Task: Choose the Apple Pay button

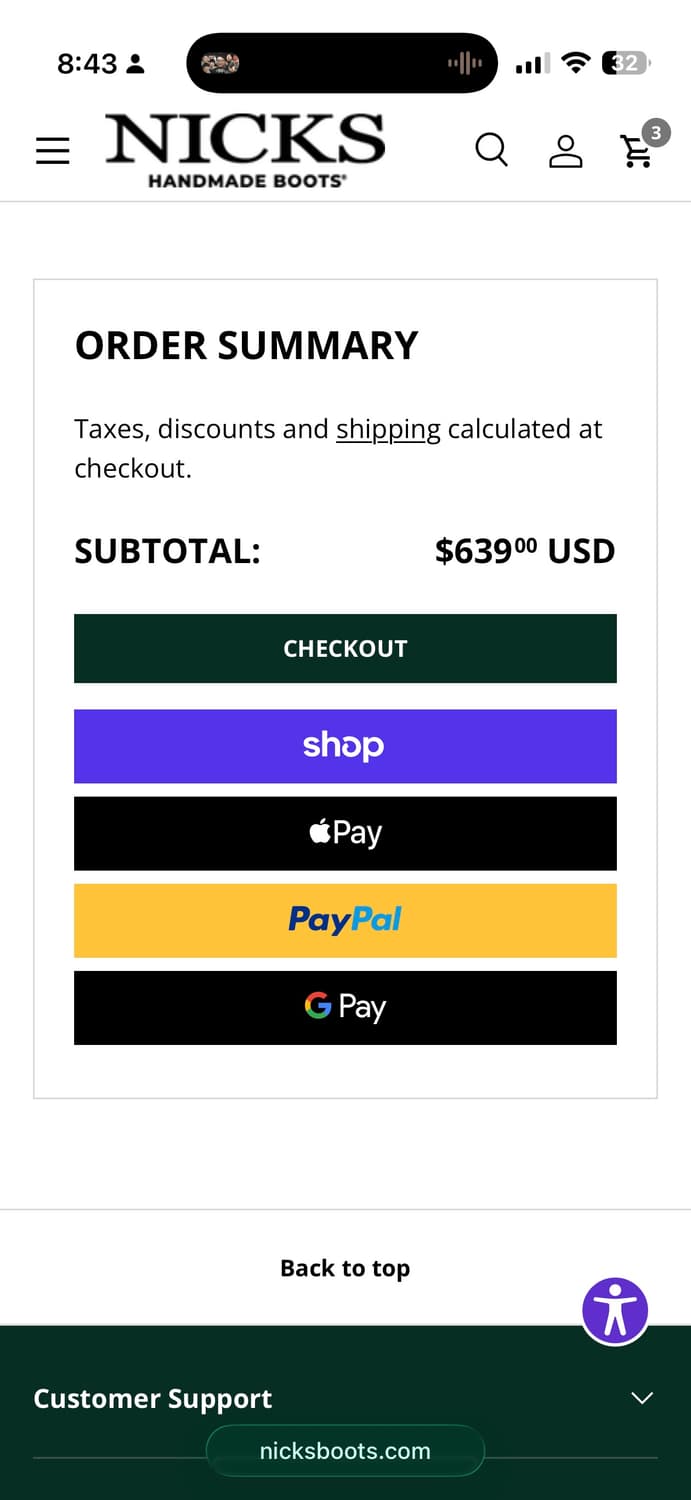Action: tap(345, 833)
